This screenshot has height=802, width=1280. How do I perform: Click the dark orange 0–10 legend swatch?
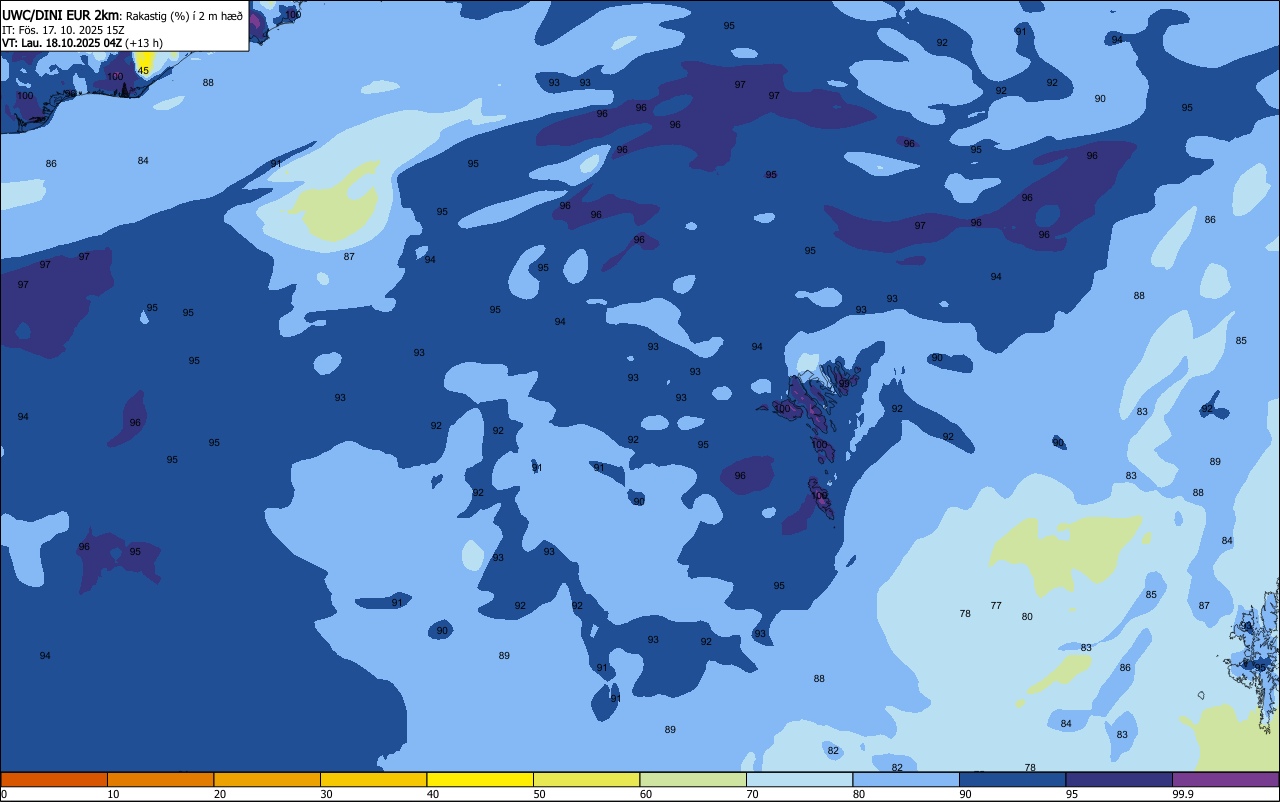point(54,779)
